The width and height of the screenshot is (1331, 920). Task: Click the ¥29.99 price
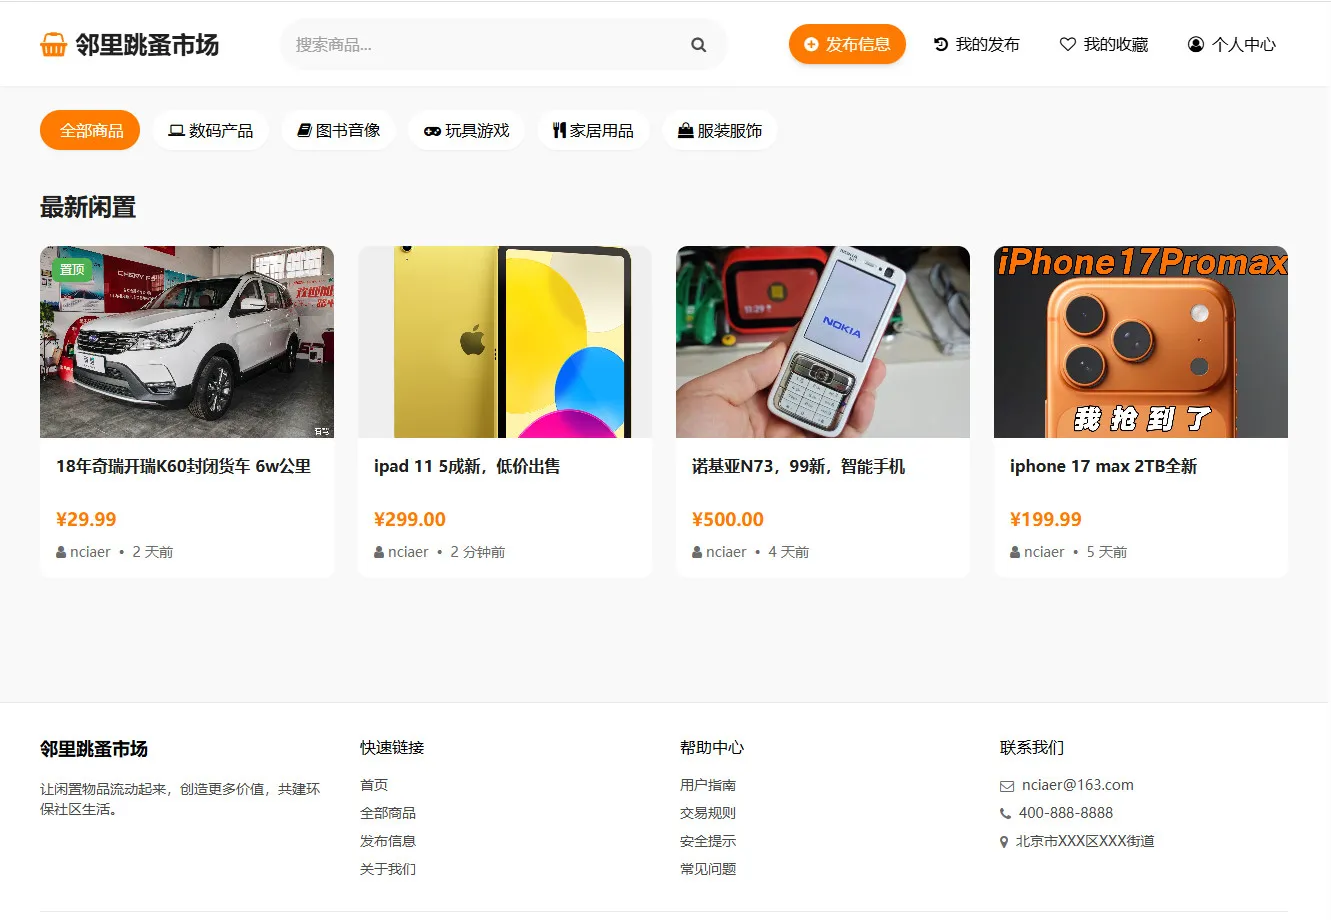pos(86,520)
